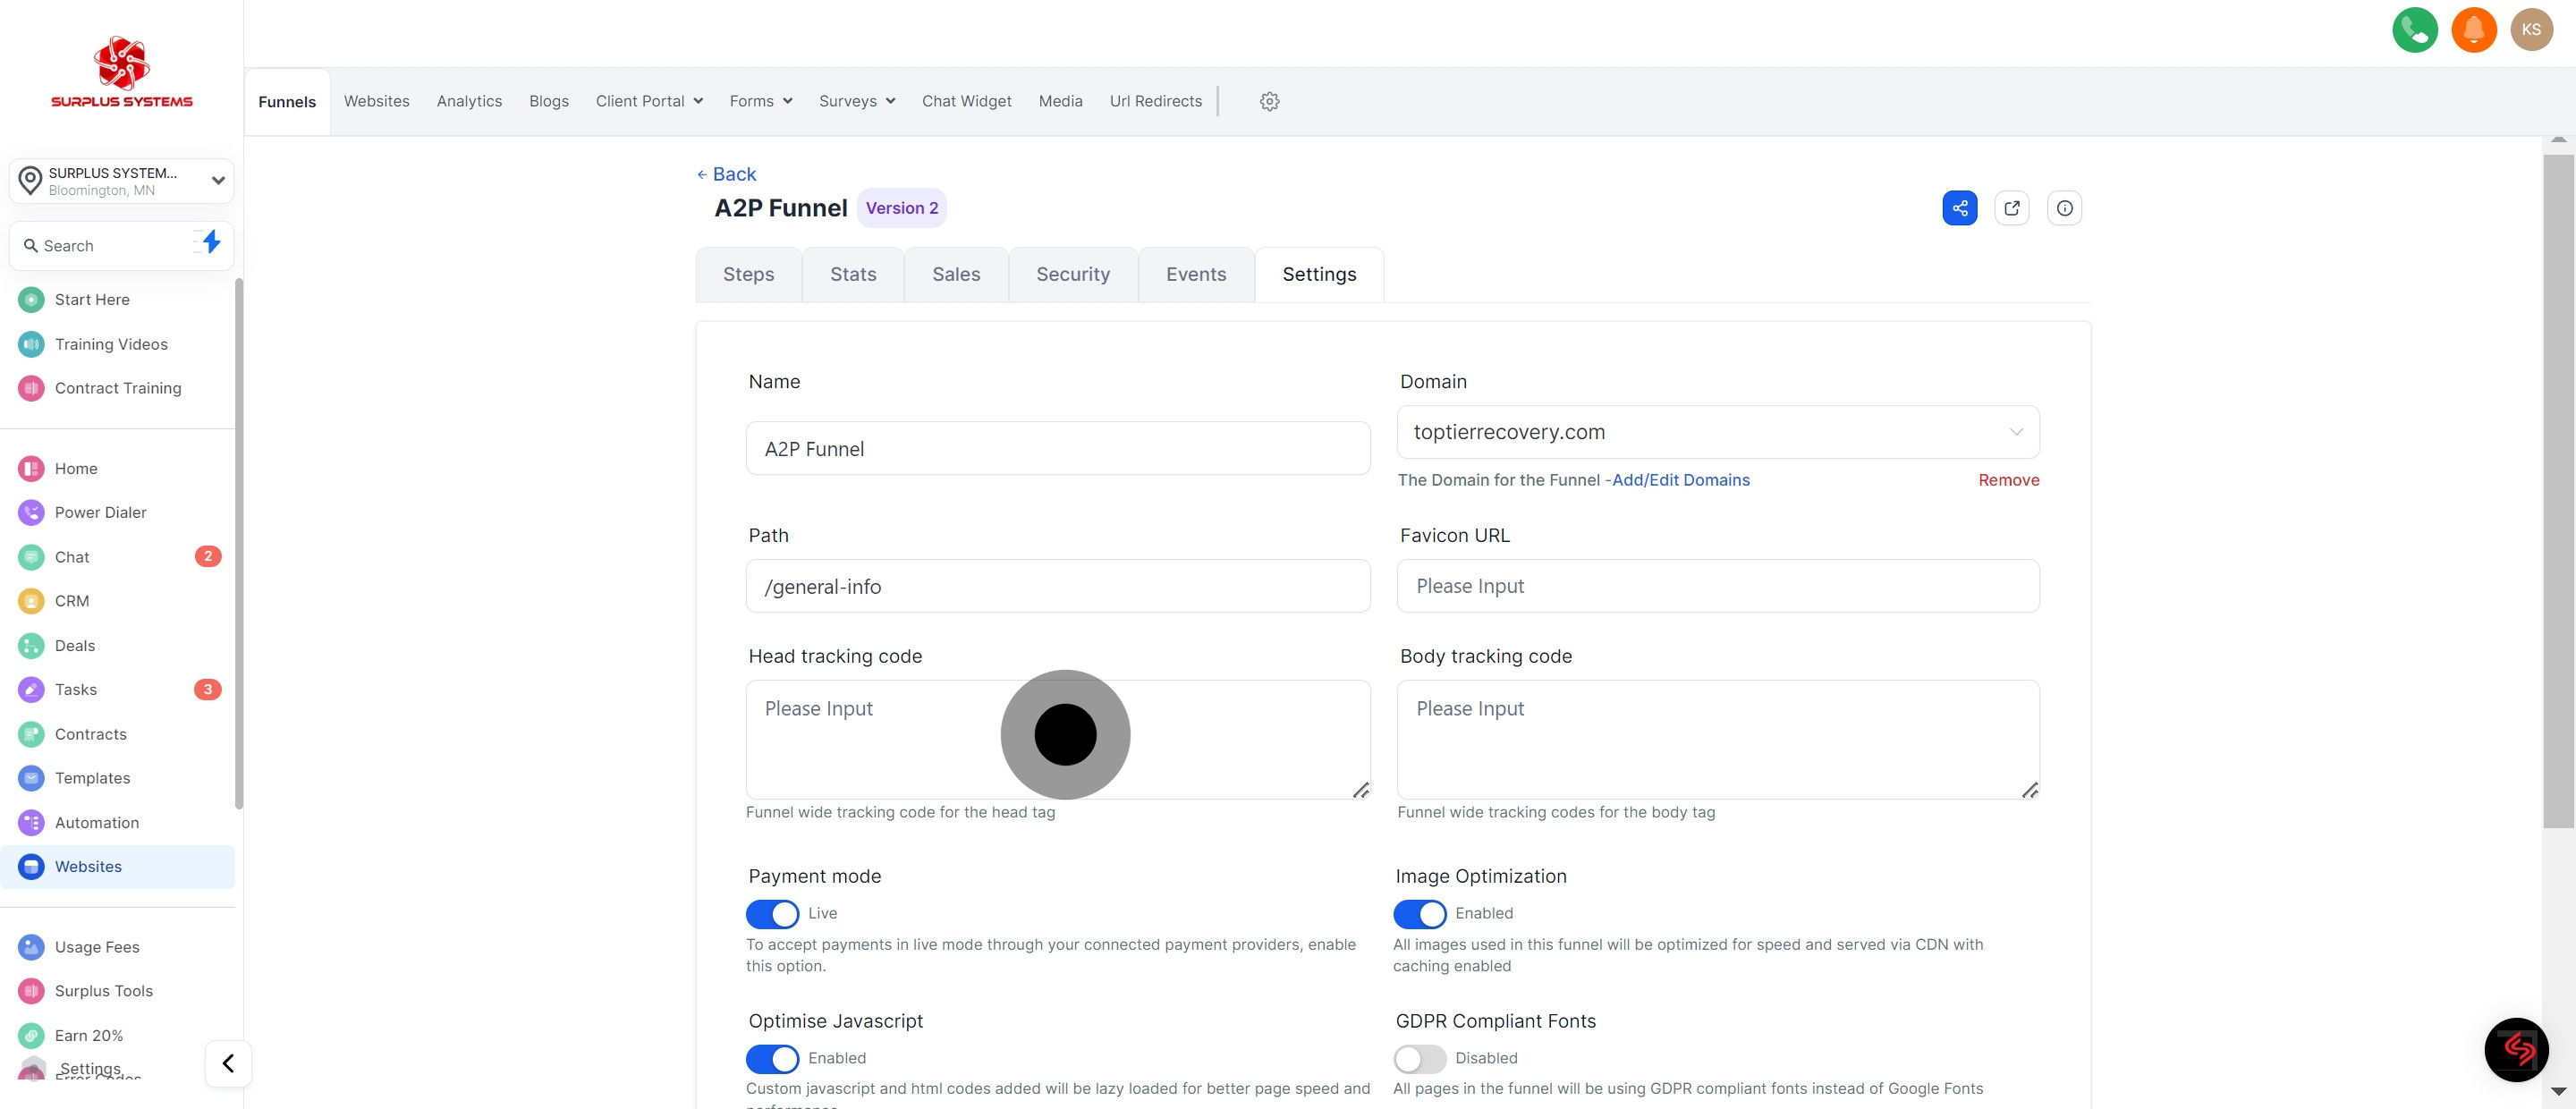The width and height of the screenshot is (2576, 1109).
Task: Open funnel in new tab icon
Action: [2011, 208]
